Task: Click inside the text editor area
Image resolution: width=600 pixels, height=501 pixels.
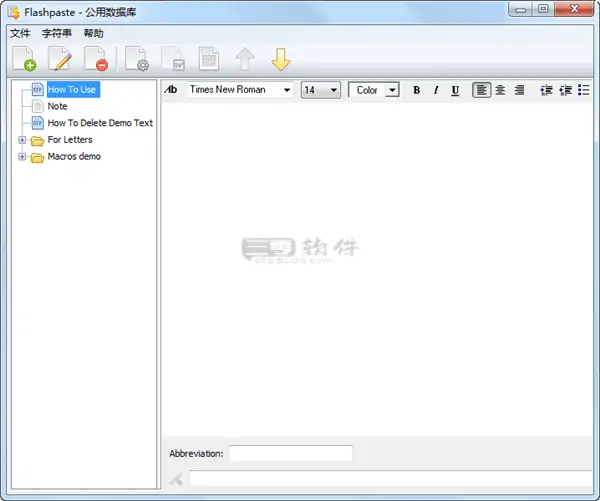Action: [x=377, y=268]
